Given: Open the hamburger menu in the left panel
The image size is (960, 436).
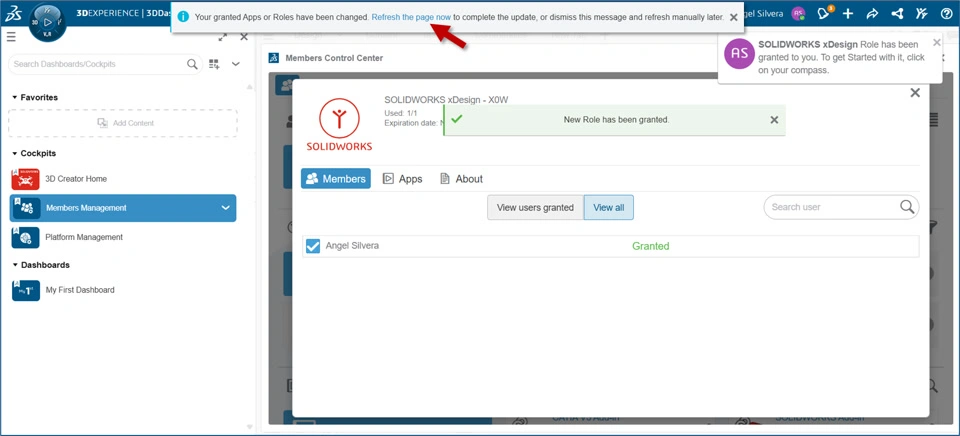Looking at the screenshot, I should [11, 37].
